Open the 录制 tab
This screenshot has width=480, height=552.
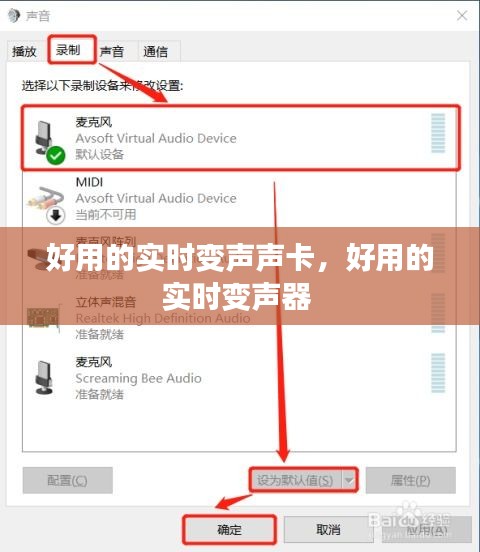(x=68, y=50)
